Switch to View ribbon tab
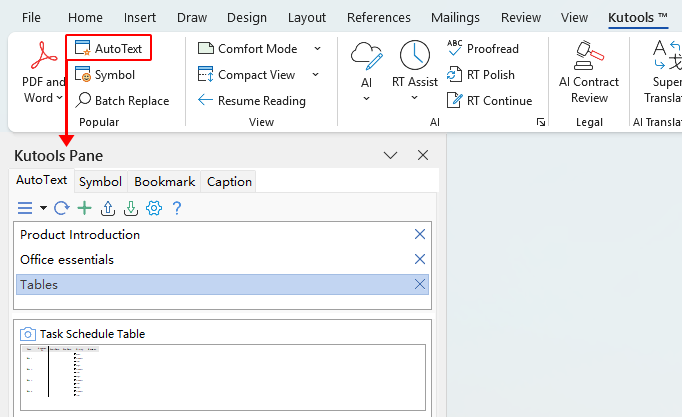 coord(574,18)
